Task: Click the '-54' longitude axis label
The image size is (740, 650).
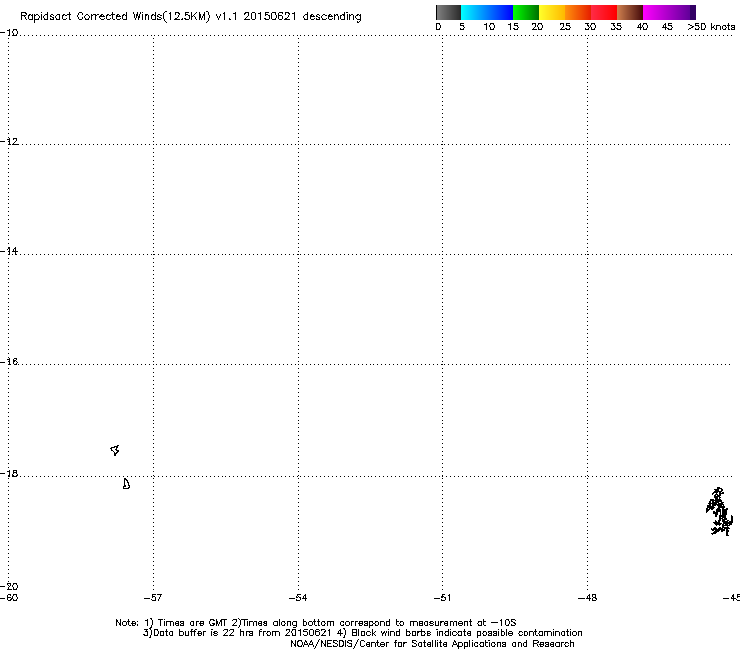Action: point(298,598)
